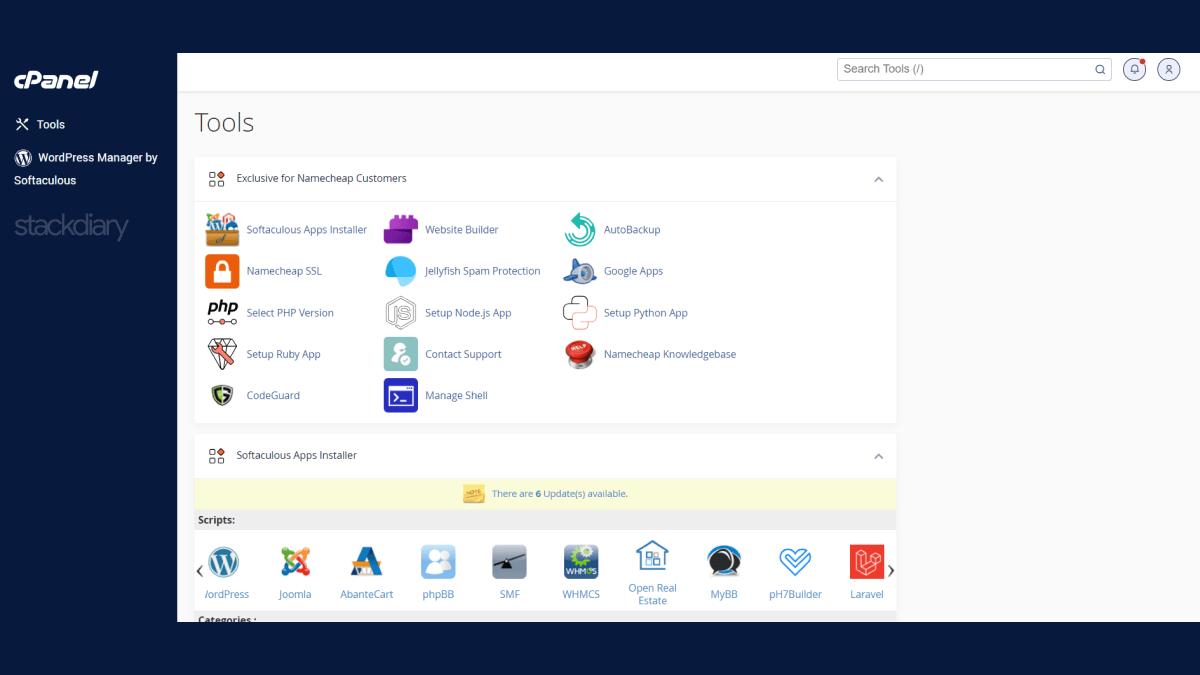This screenshot has width=1200, height=675.
Task: Click the Exclusive for Namecheap Customers header text
Action: point(322,178)
